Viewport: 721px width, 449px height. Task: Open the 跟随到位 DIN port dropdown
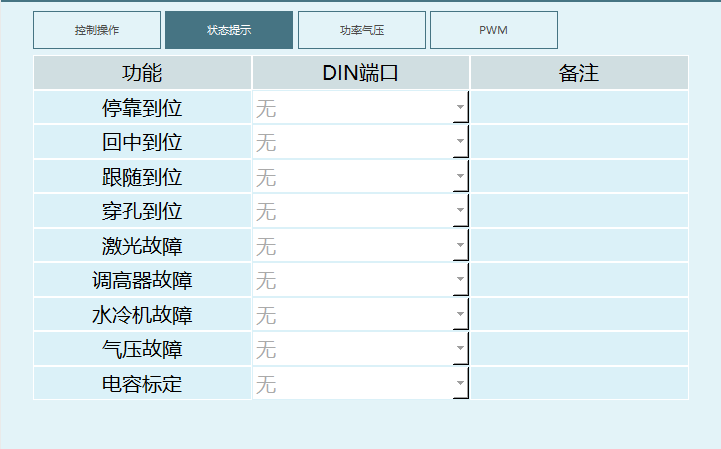[460, 177]
